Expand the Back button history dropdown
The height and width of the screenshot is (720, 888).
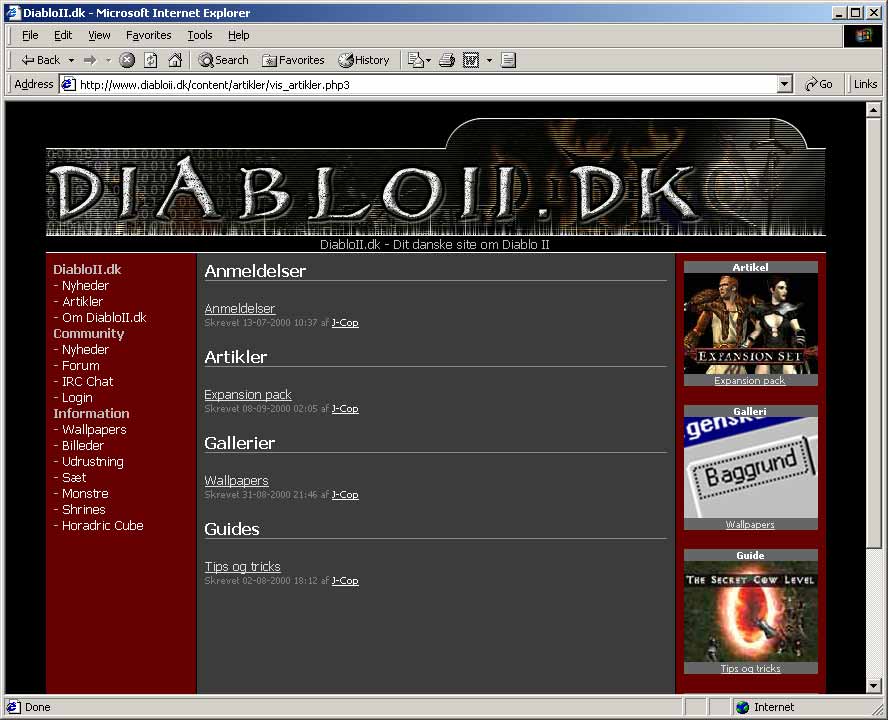71,60
